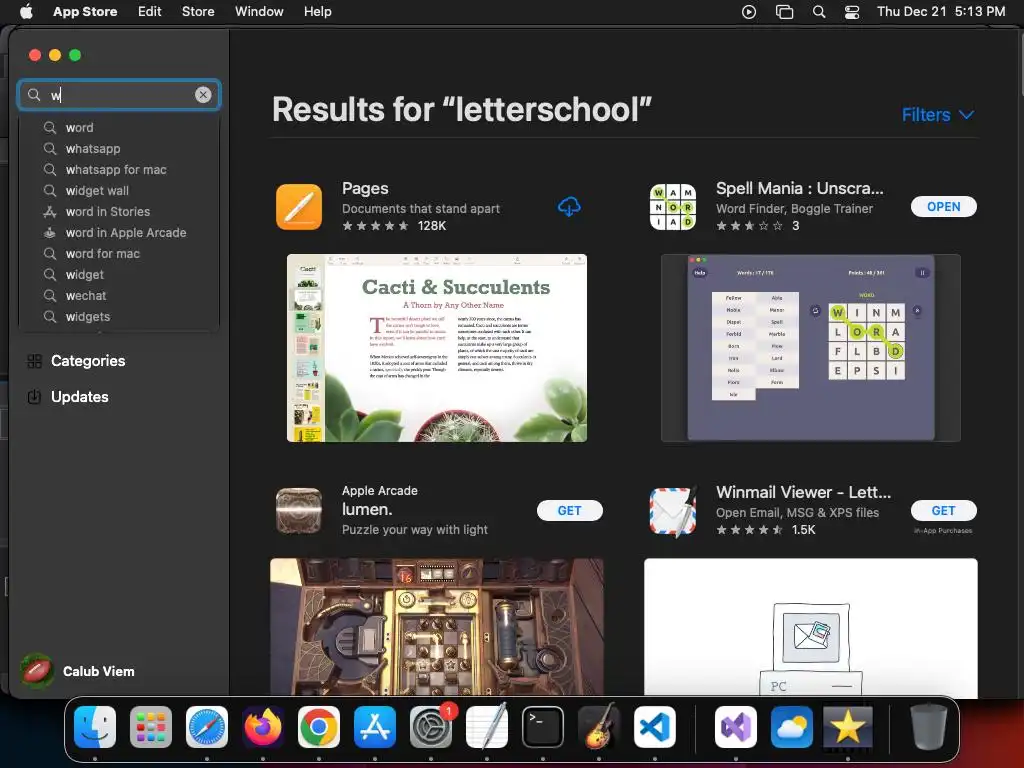Open the Pages app title link
The image size is (1024, 768).
pos(365,188)
